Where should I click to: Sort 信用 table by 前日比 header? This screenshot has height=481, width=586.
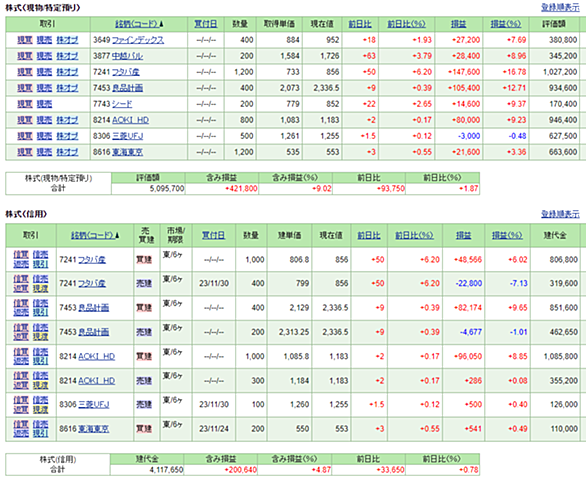click(x=368, y=235)
